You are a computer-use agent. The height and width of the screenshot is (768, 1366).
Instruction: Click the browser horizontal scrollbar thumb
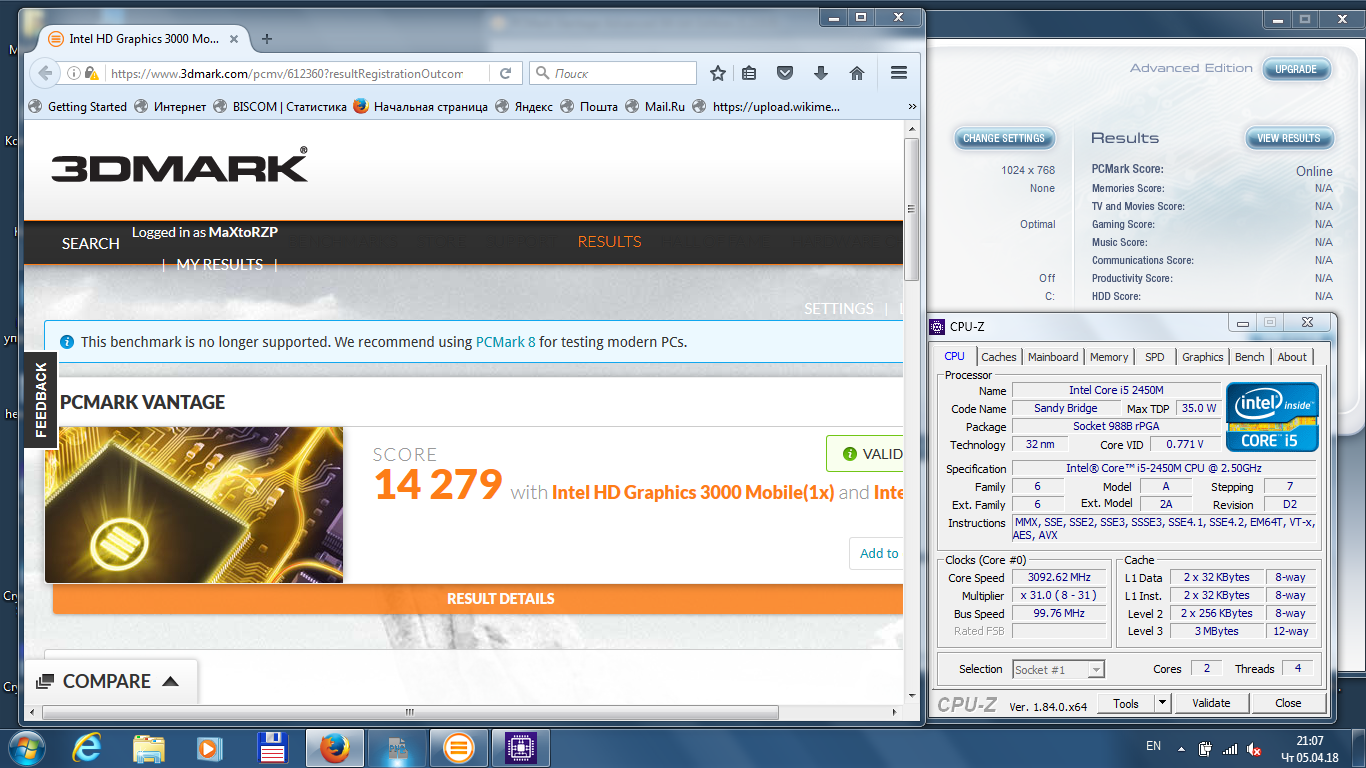[408, 712]
